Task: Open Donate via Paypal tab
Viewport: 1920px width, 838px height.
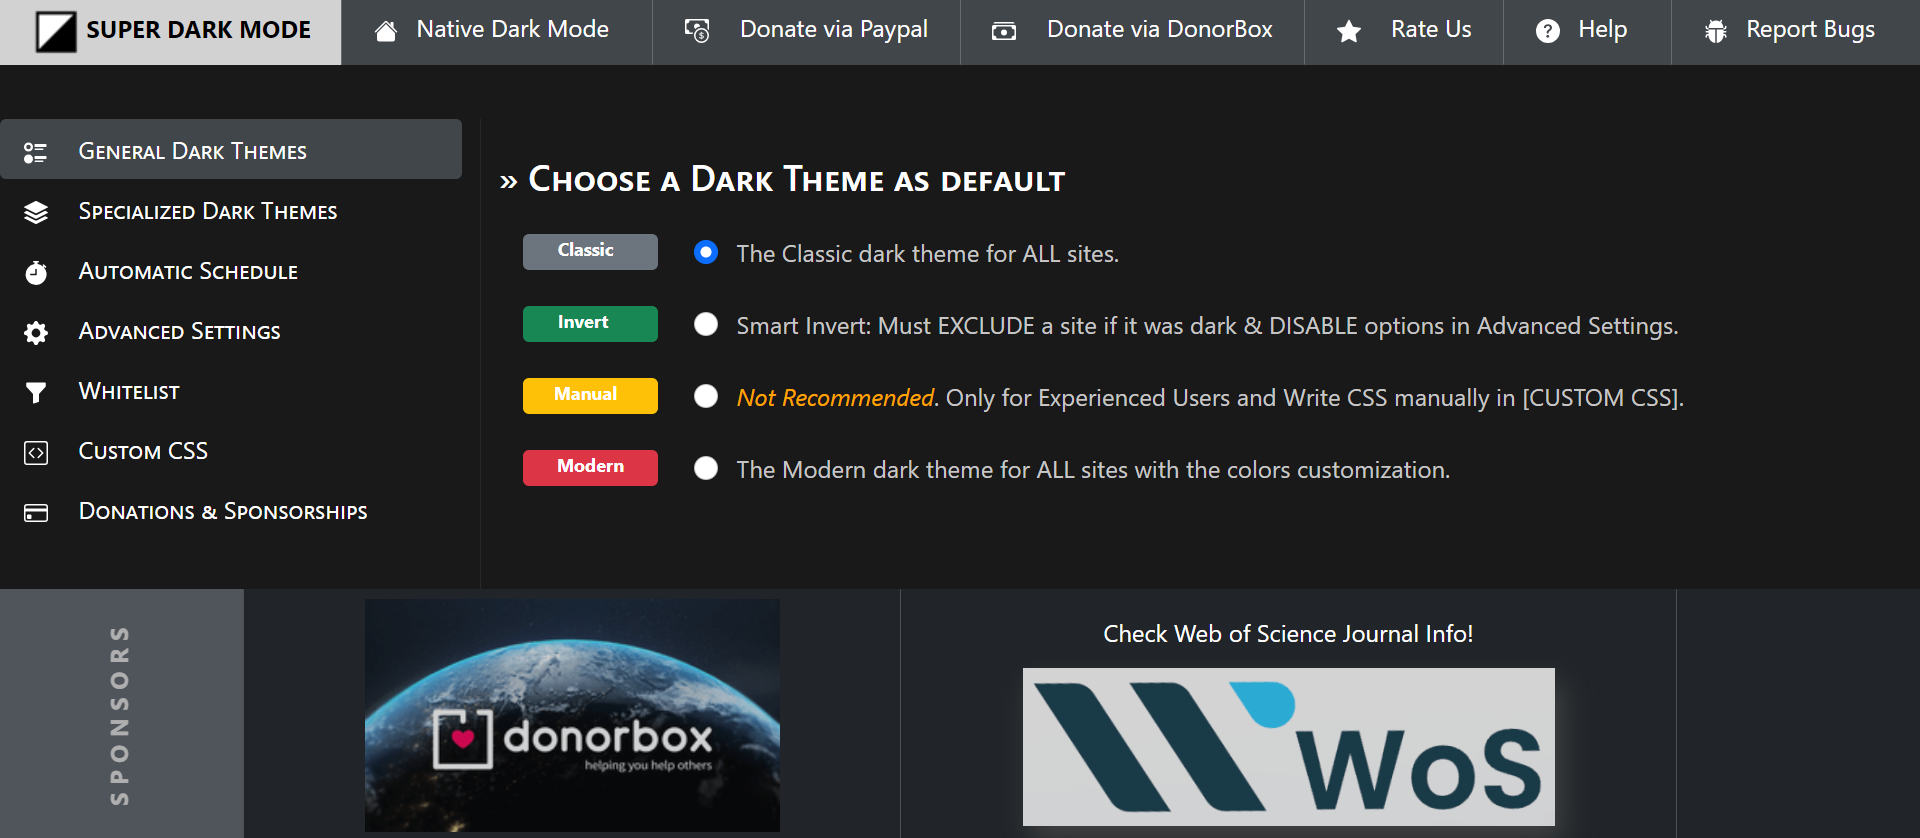Action: click(x=807, y=32)
